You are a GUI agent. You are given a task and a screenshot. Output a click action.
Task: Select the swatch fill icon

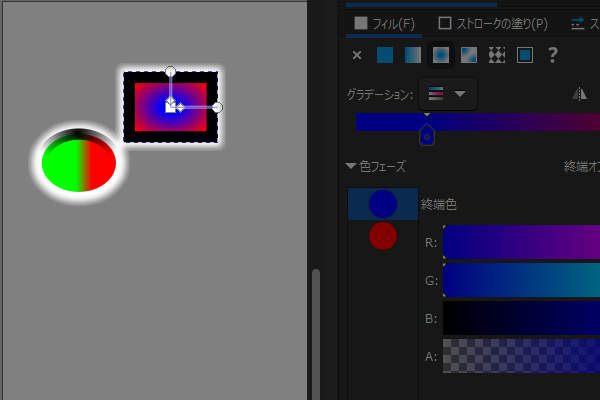tap(525, 55)
